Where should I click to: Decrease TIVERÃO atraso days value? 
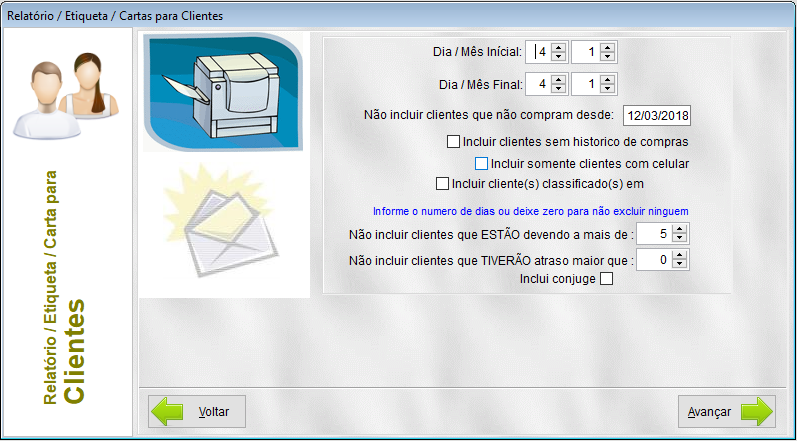click(679, 265)
